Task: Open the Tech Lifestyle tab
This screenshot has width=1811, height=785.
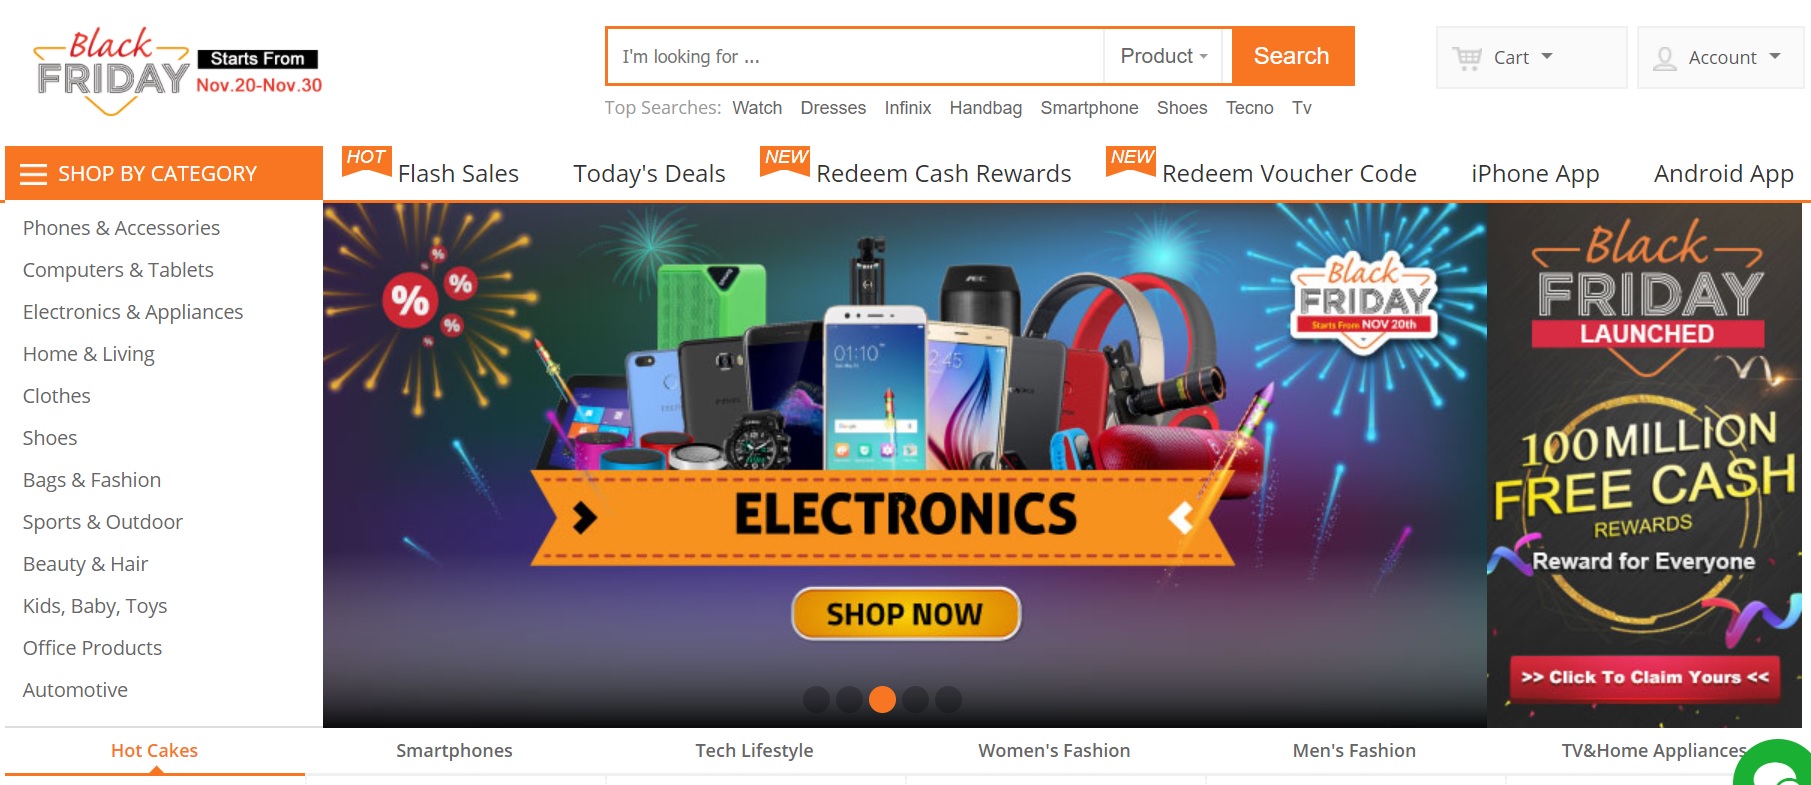Action: coord(754,751)
